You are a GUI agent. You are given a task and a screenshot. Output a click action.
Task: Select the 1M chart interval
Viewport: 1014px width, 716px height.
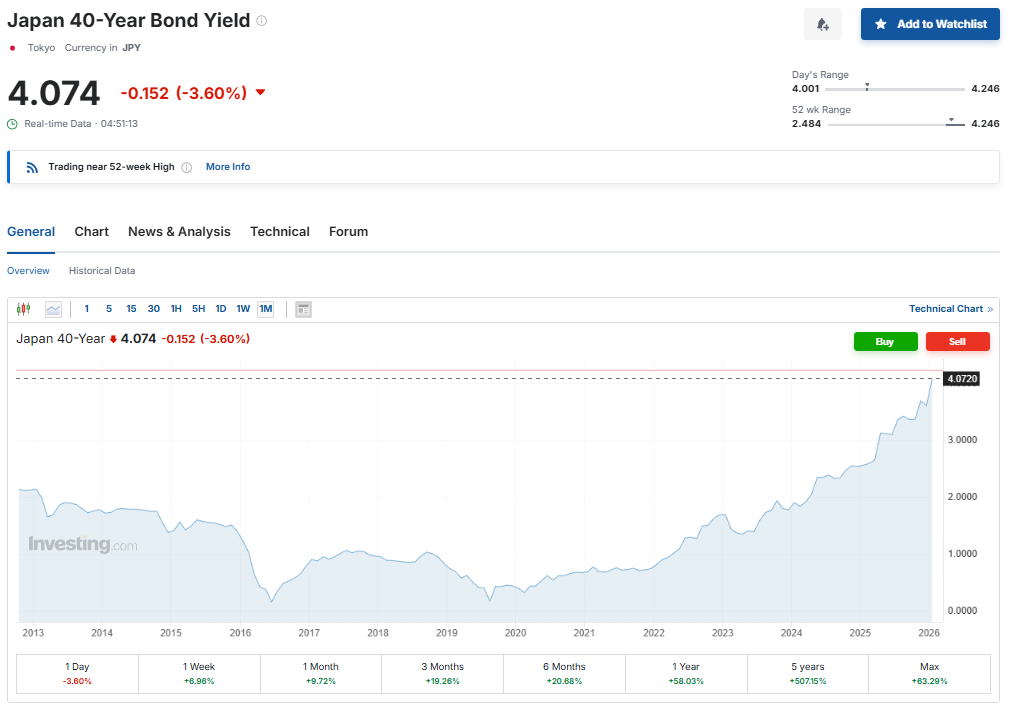pos(266,309)
